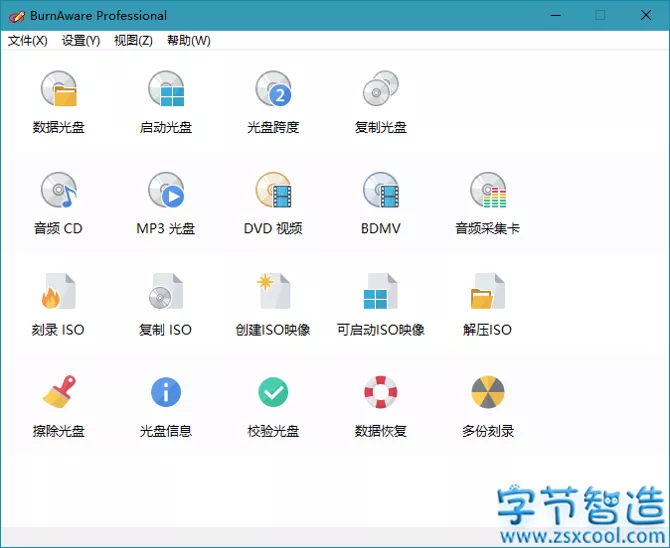
Task: Open the 设置(Y) menu
Action: [x=81, y=41]
